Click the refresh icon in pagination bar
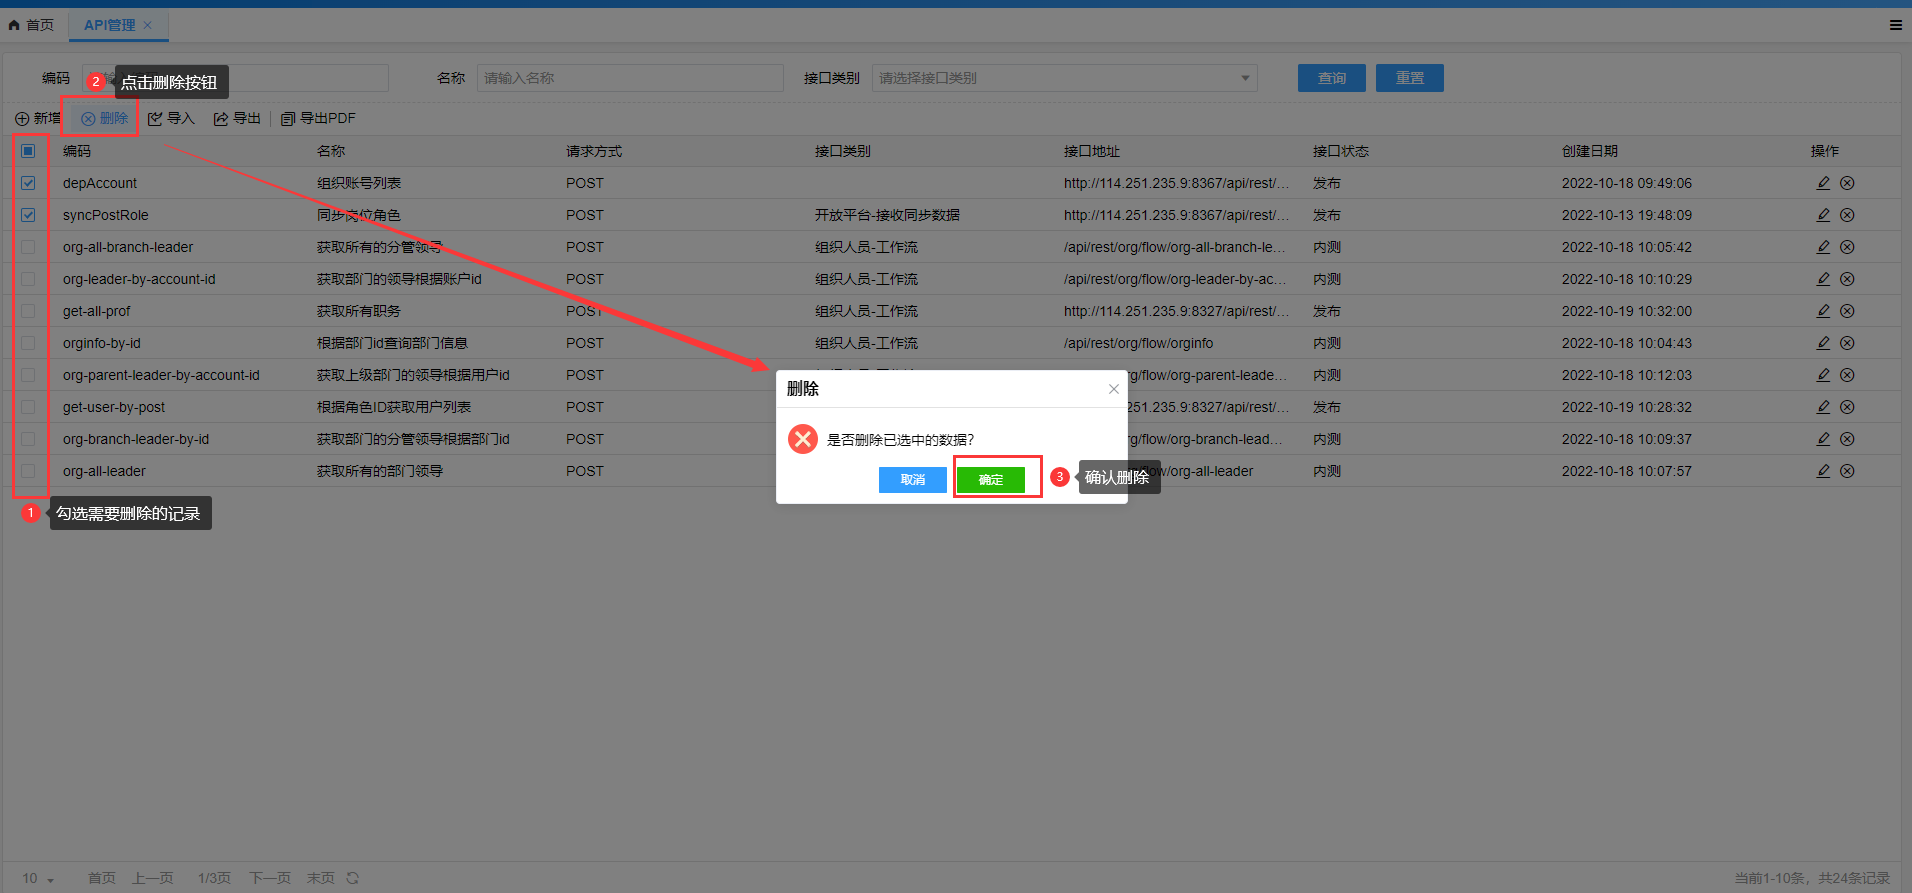This screenshot has height=893, width=1912. 353,878
